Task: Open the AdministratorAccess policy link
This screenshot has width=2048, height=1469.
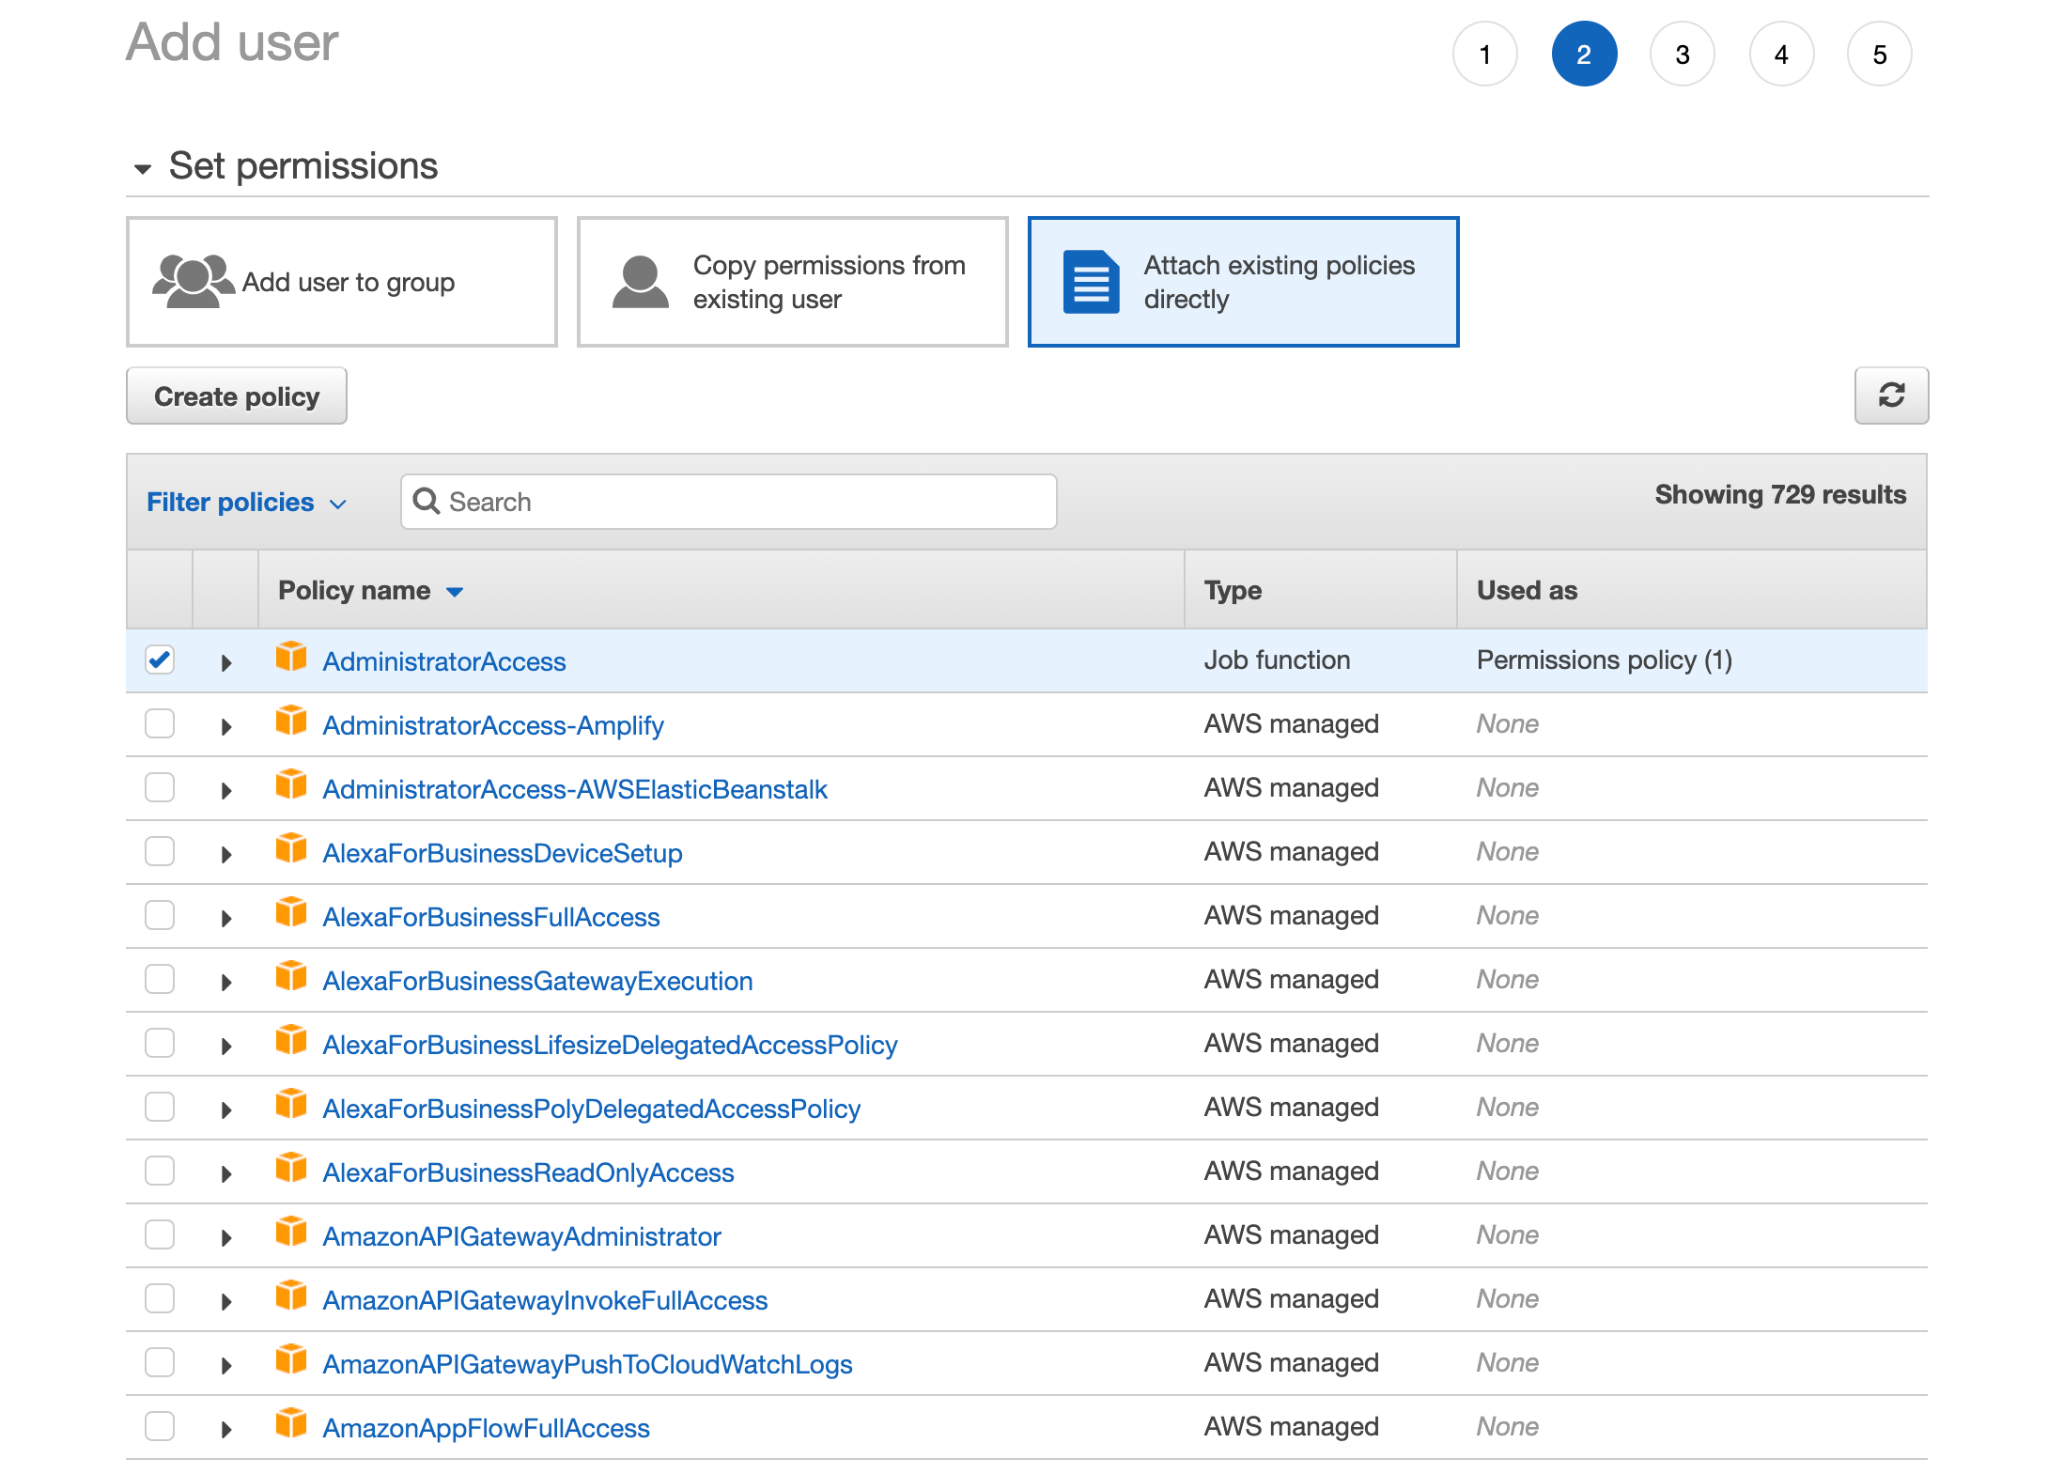Action: tap(444, 661)
